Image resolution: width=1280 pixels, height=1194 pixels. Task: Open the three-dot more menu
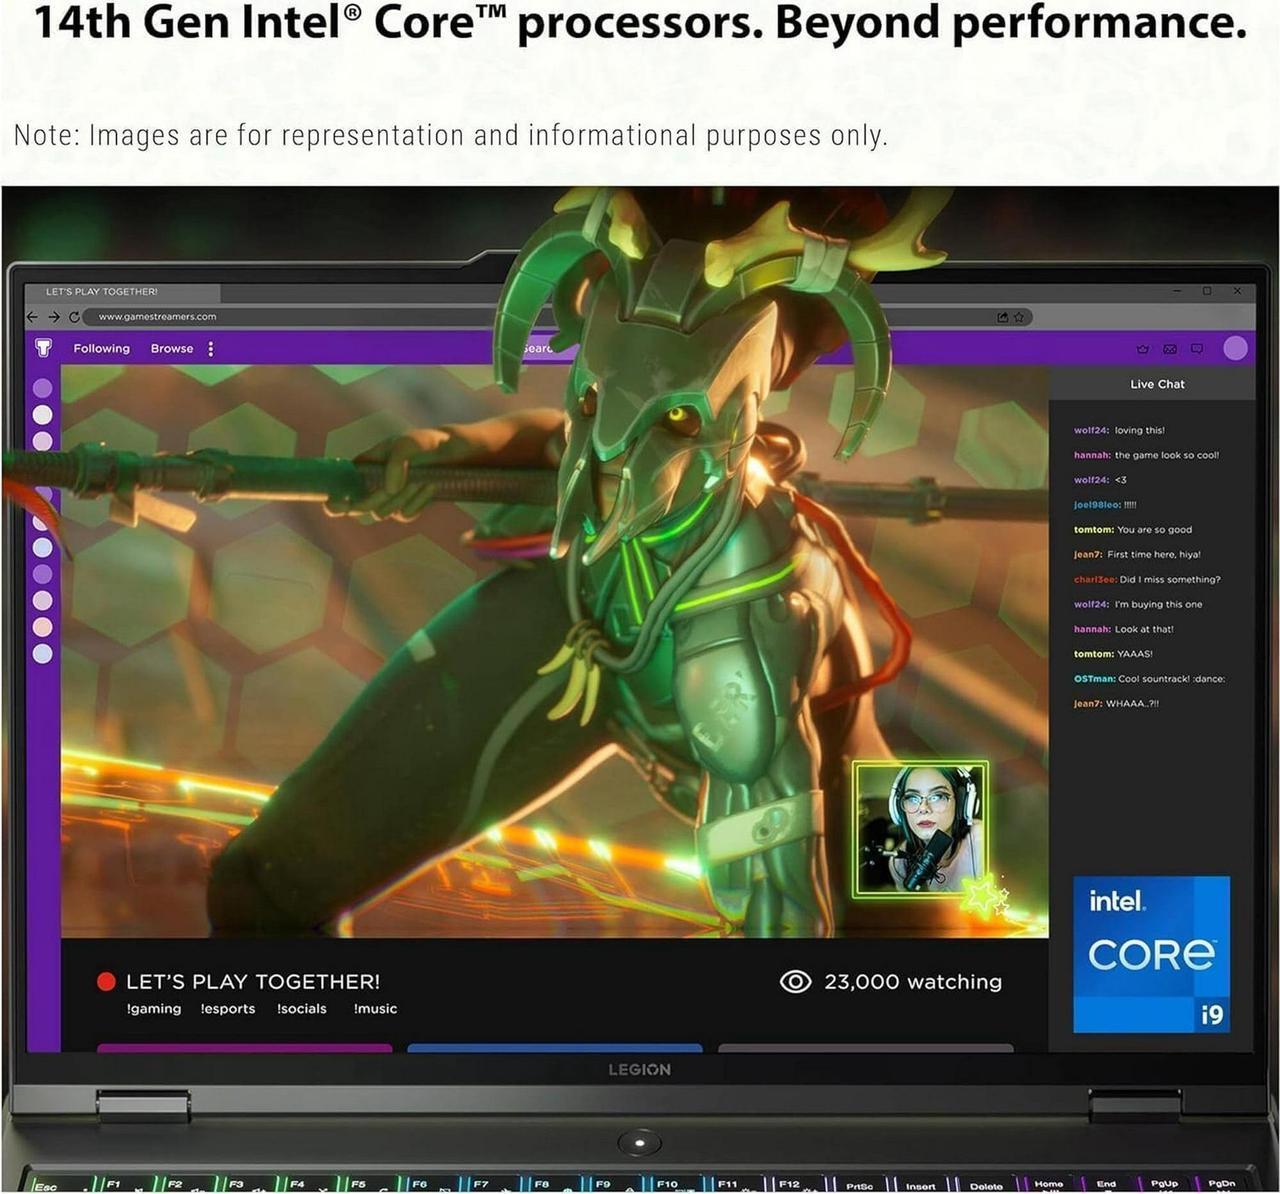pos(210,349)
